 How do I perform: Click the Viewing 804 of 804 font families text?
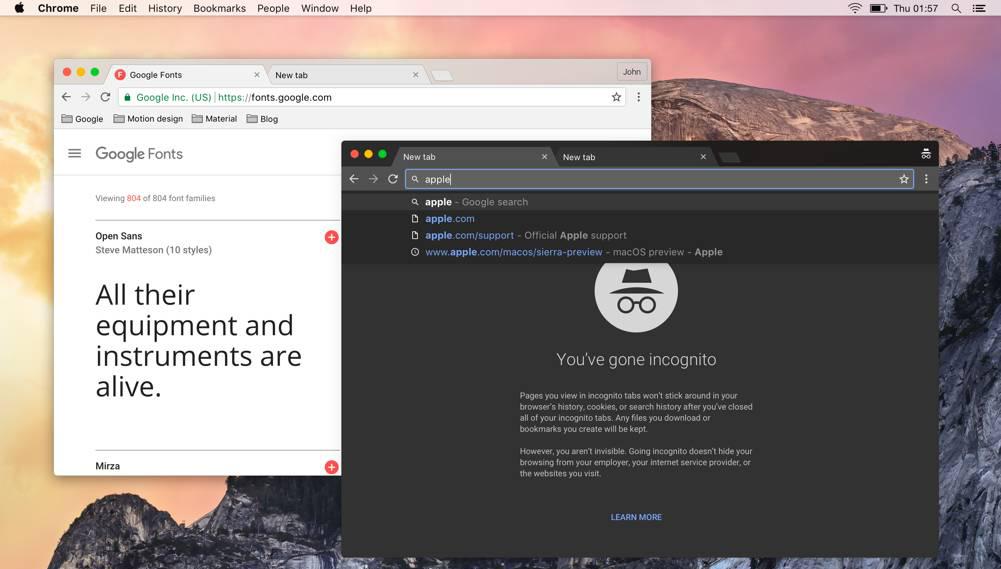[x=155, y=198]
